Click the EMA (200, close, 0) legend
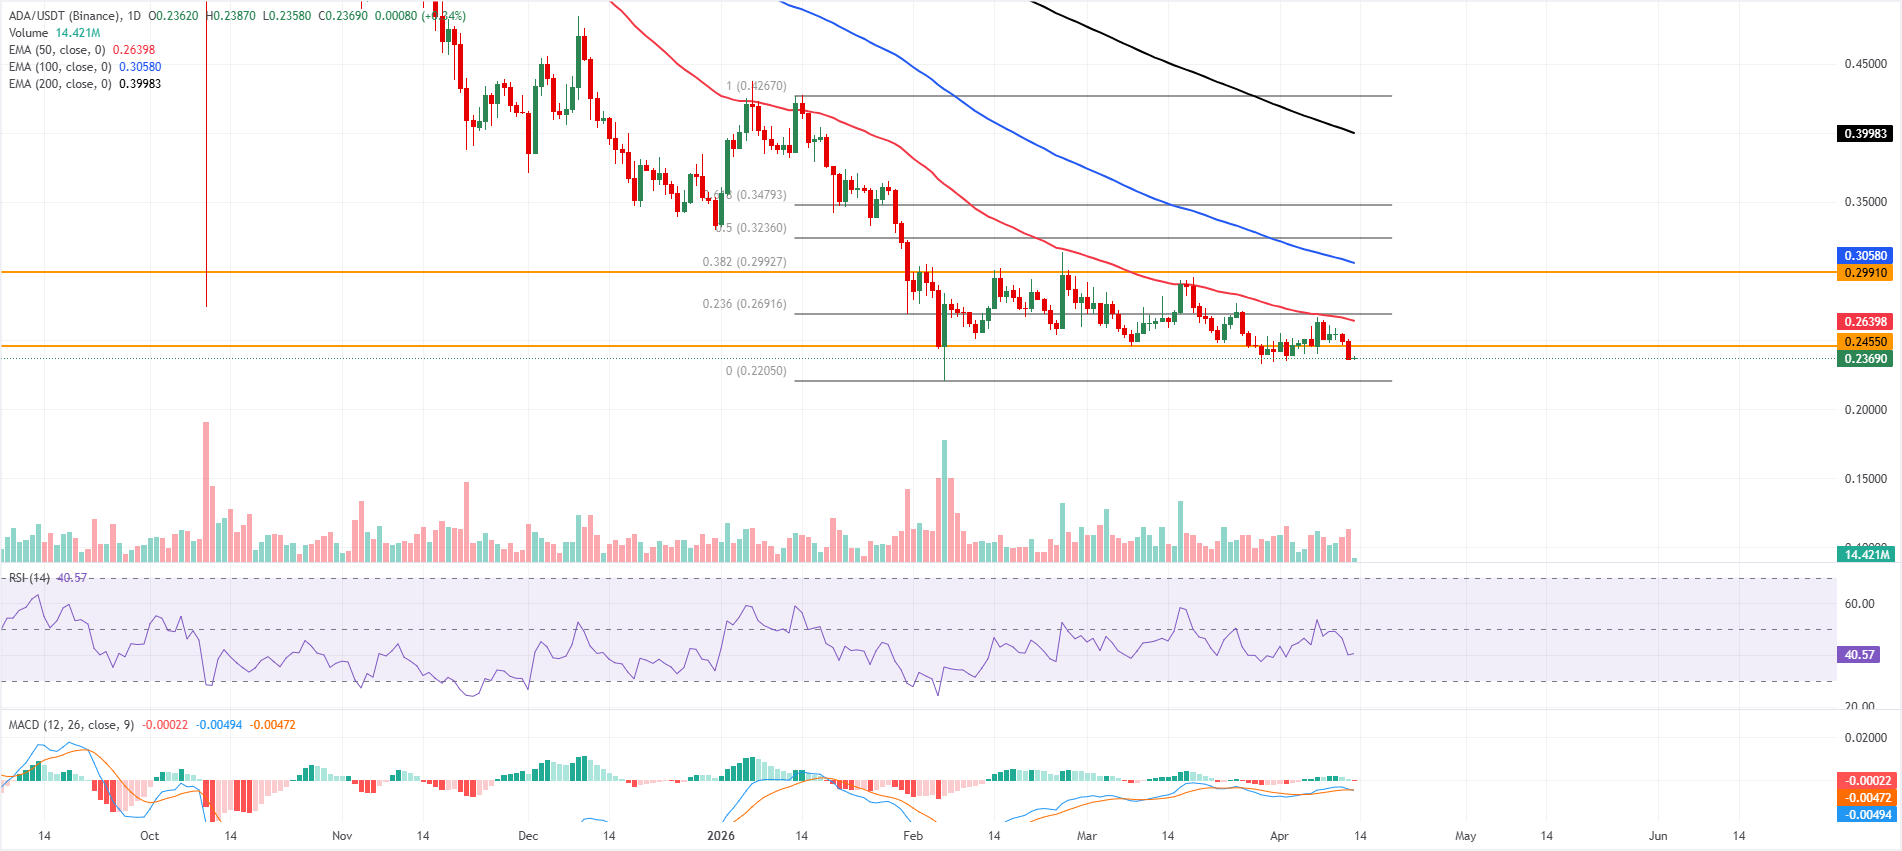Viewport: 1902px width, 851px height. tap(59, 84)
